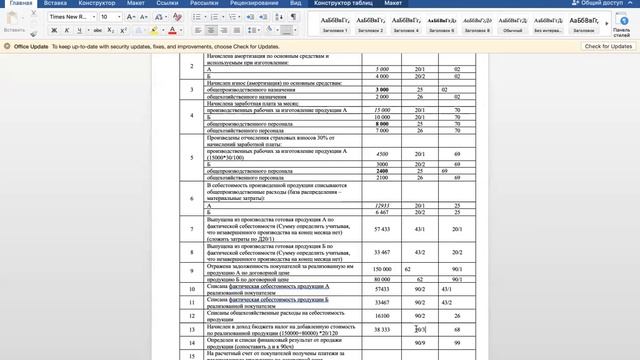Click the numbered list icon

click(214, 17)
